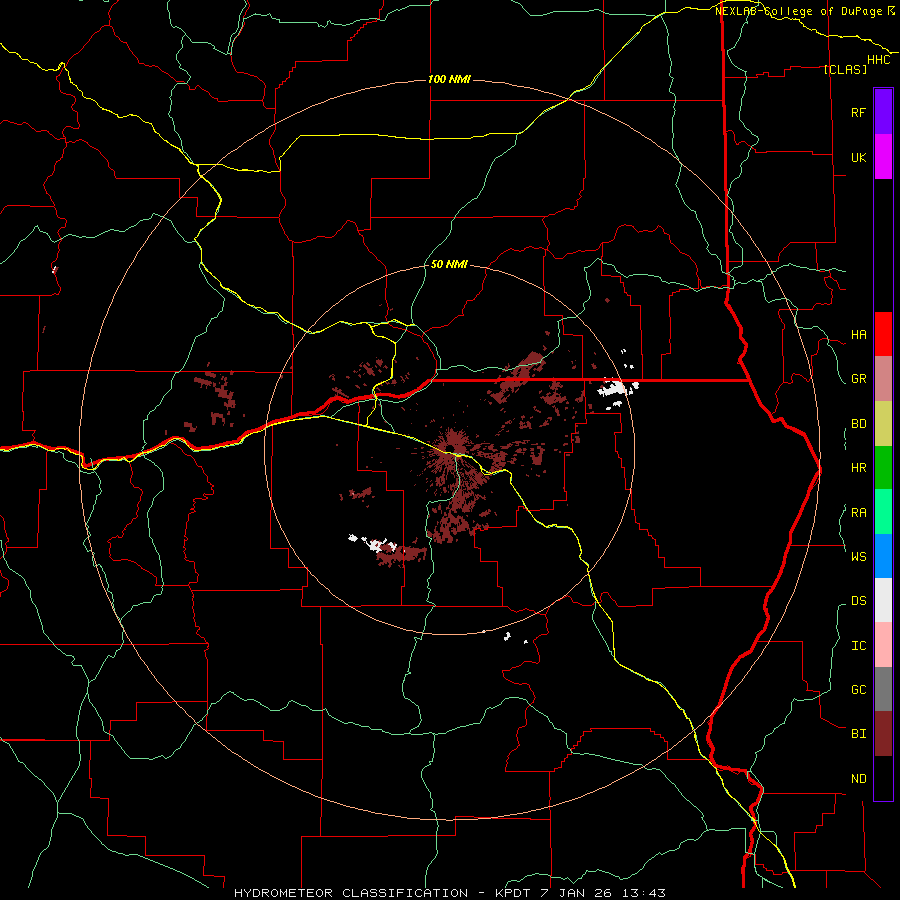Click the BI legend label
Viewport: 900px width, 900px height.
pyautogui.click(x=858, y=734)
